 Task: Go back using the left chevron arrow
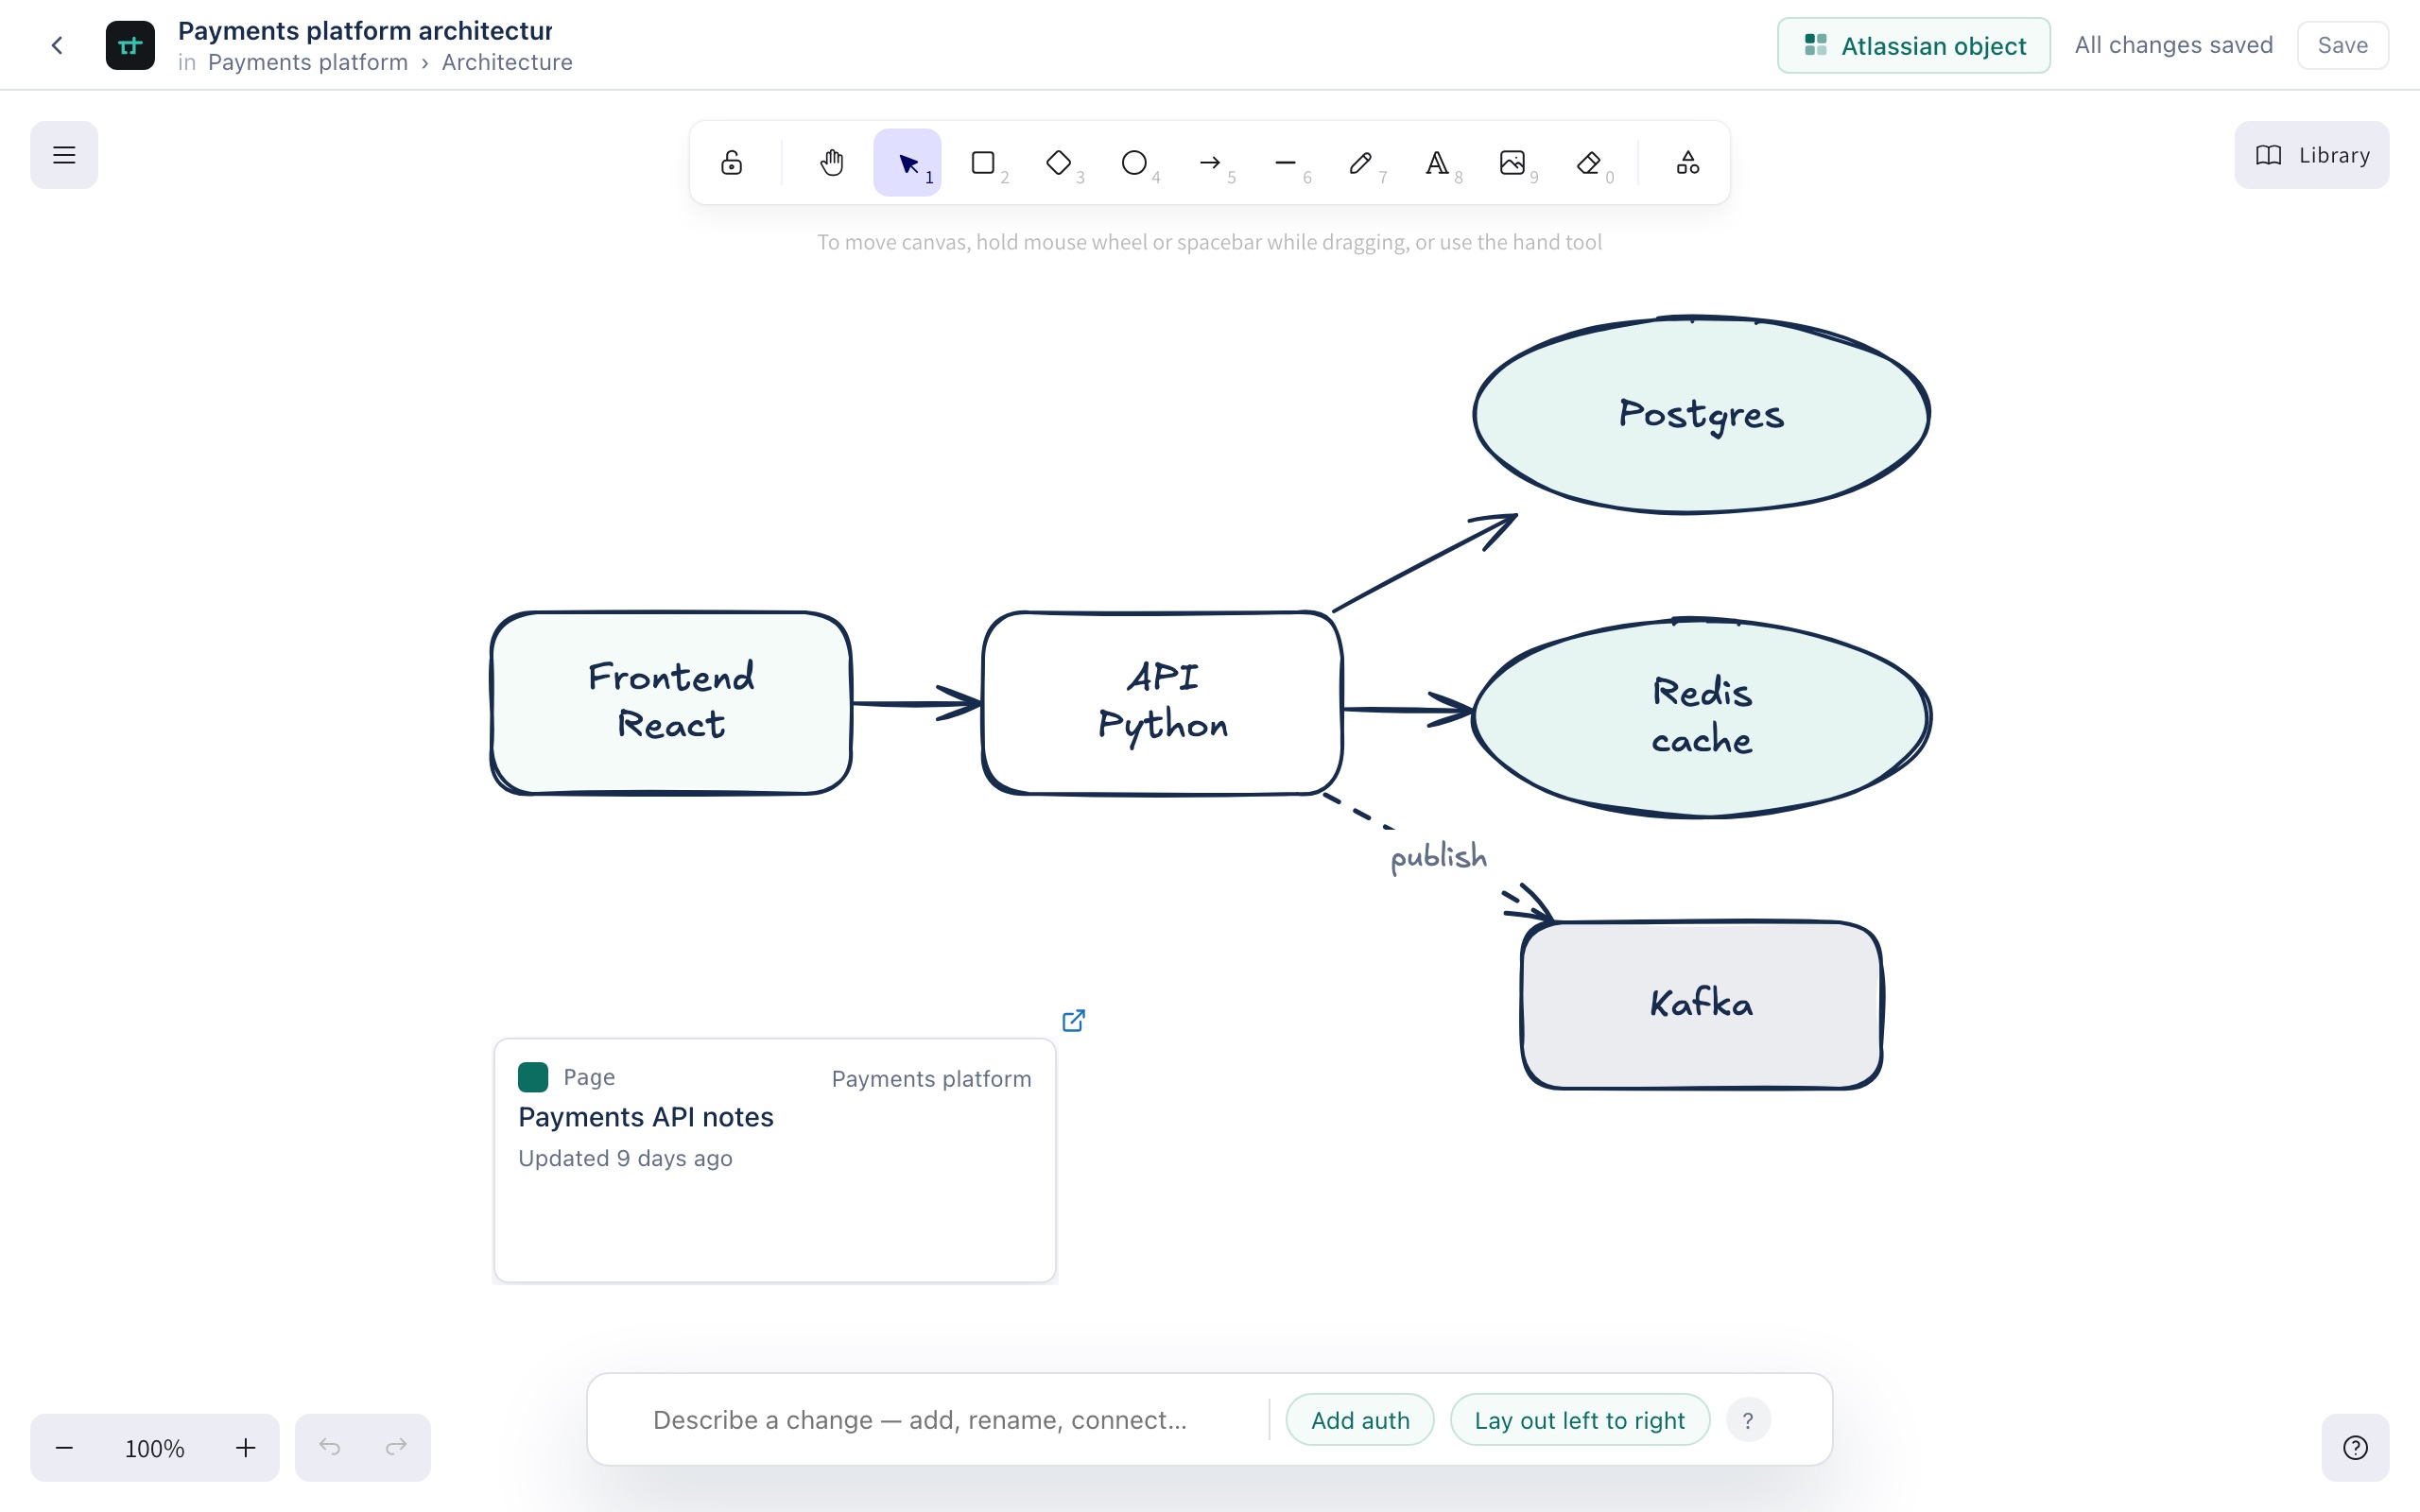[x=57, y=45]
